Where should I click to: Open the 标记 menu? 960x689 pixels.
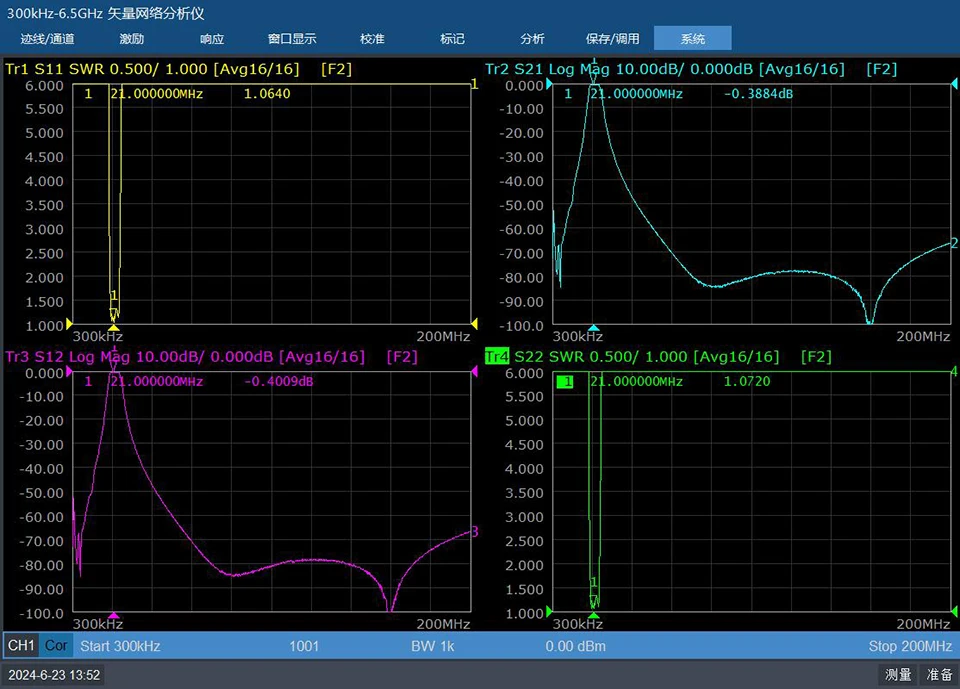[x=452, y=39]
